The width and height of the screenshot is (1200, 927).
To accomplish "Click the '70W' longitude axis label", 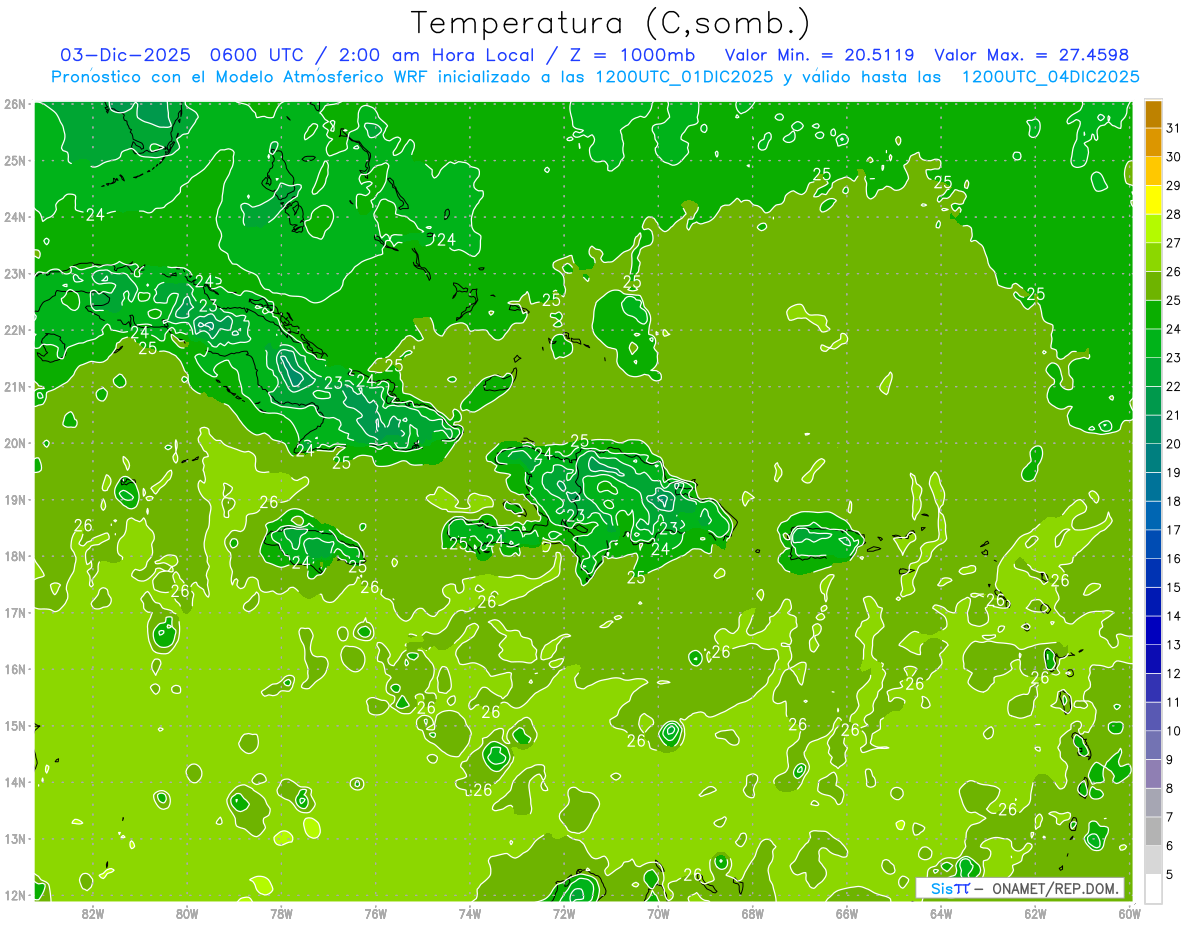I will click(x=658, y=913).
